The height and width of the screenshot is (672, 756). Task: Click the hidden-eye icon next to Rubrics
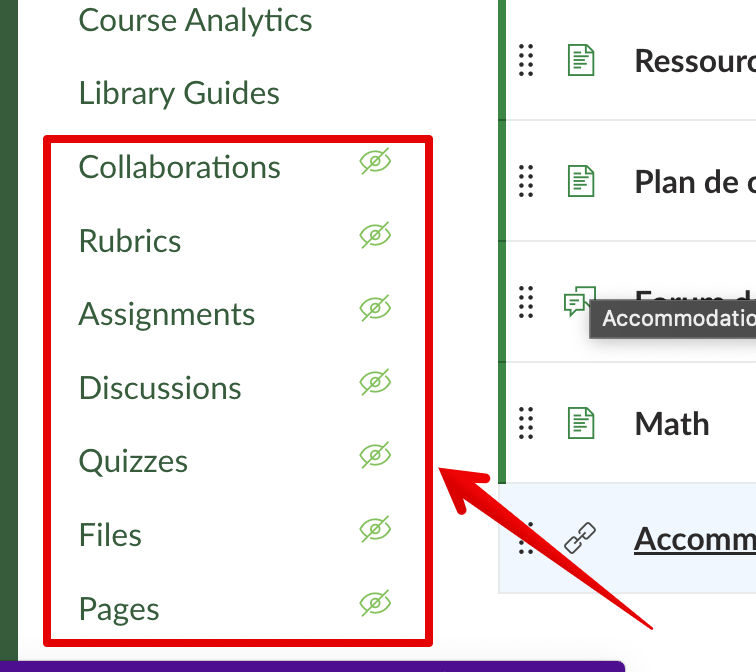point(375,236)
